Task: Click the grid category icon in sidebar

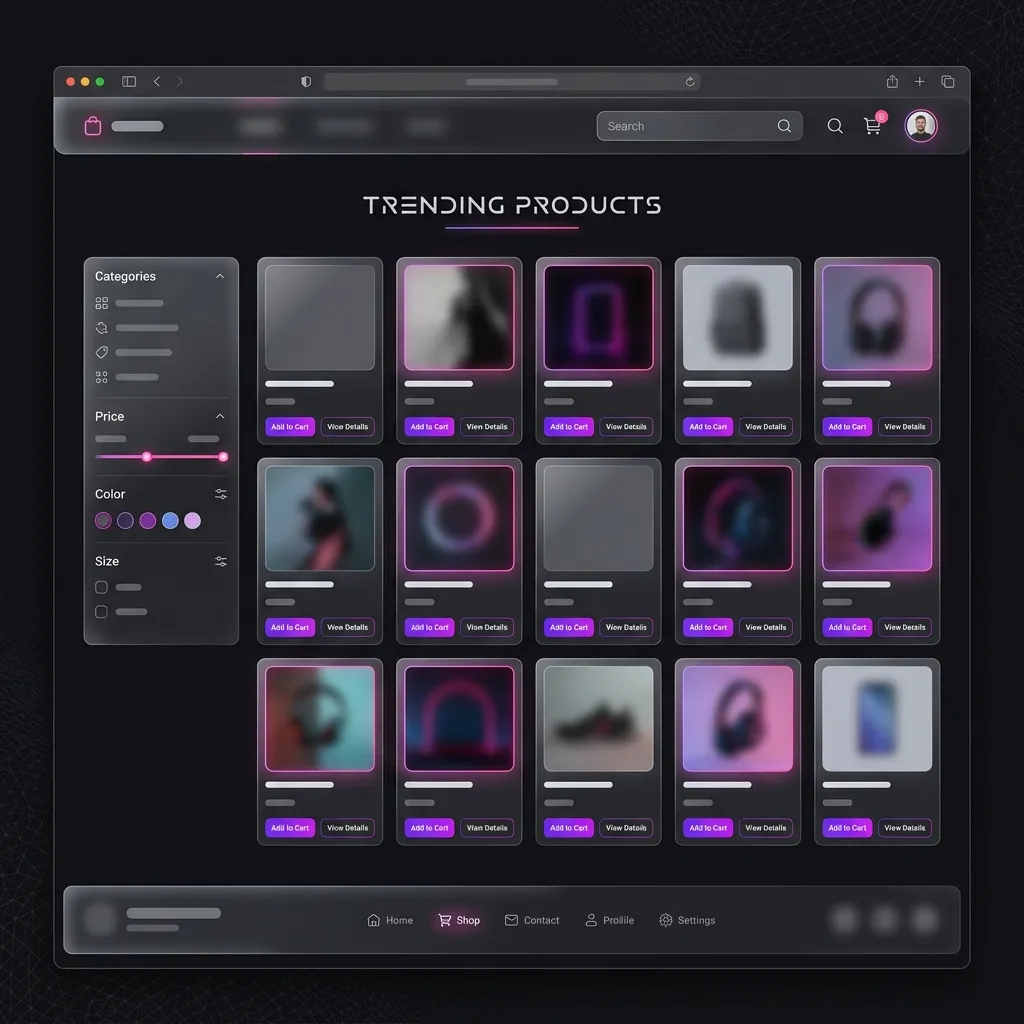Action: pos(101,303)
